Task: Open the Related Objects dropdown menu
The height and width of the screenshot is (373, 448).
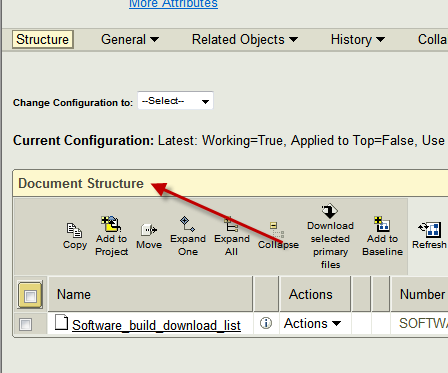Action: (x=245, y=40)
